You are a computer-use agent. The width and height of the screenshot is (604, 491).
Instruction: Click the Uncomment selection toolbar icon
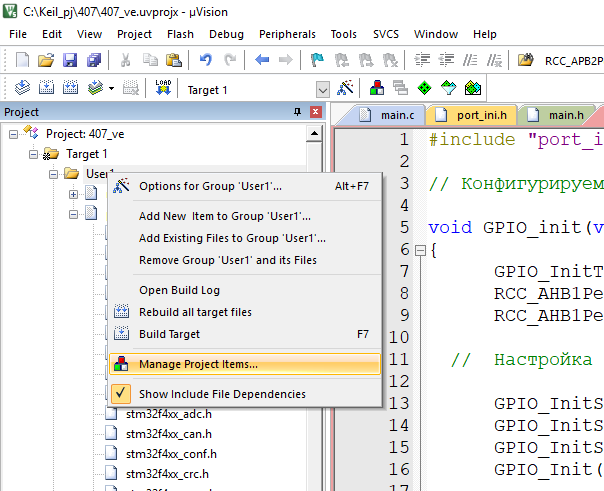click(x=494, y=60)
